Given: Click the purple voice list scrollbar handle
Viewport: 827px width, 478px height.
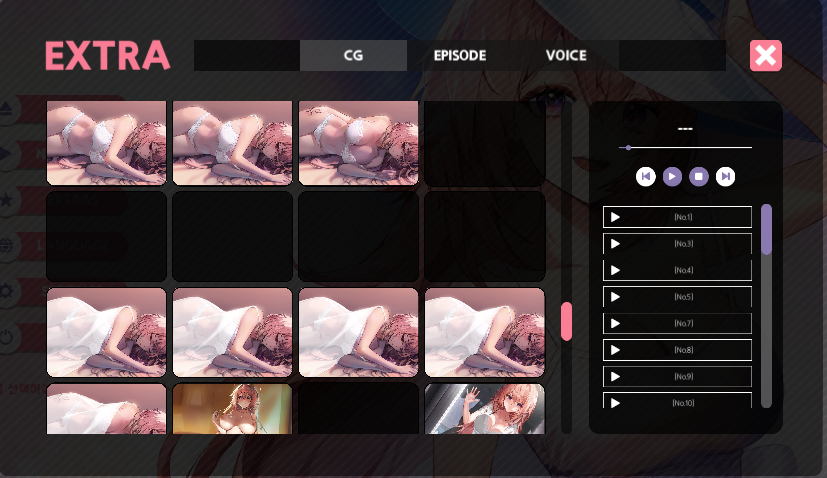Looking at the screenshot, I should tap(766, 230).
